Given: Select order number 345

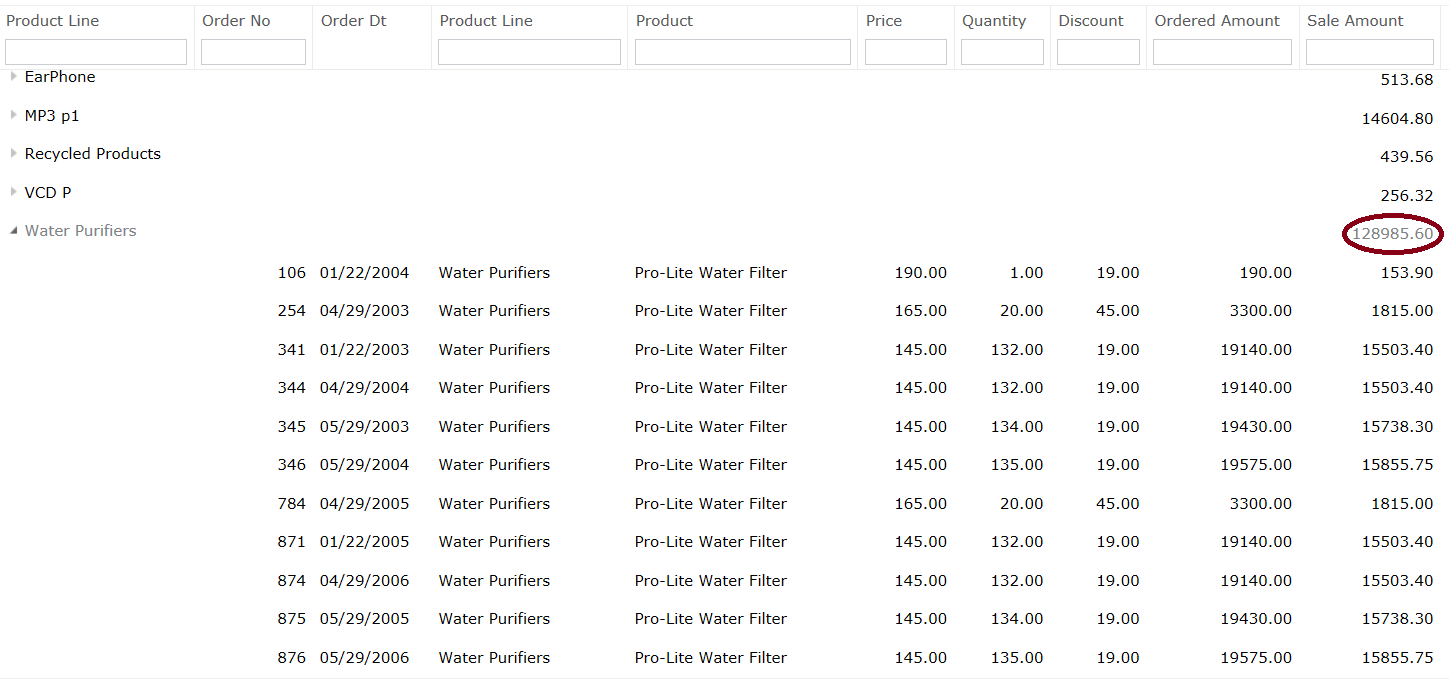Looking at the screenshot, I should pyautogui.click(x=292, y=427).
